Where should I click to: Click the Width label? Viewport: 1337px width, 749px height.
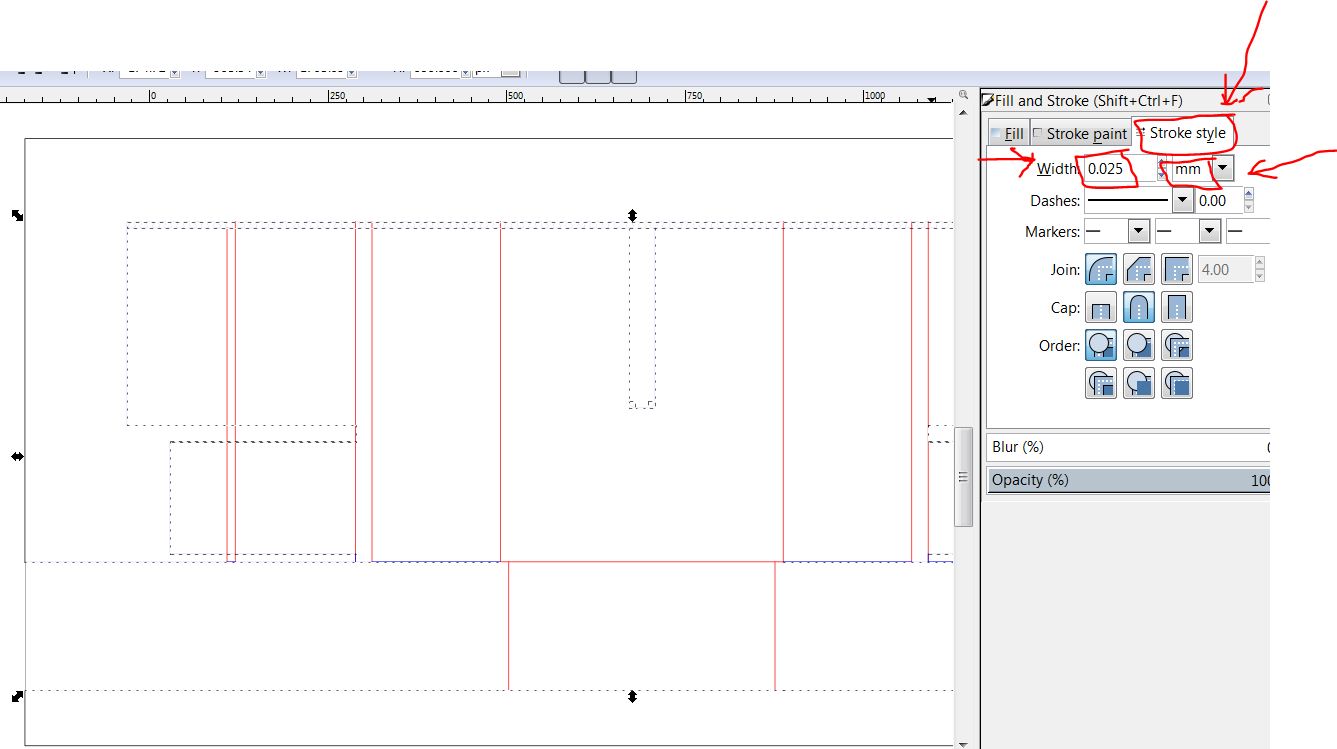[x=1057, y=169]
